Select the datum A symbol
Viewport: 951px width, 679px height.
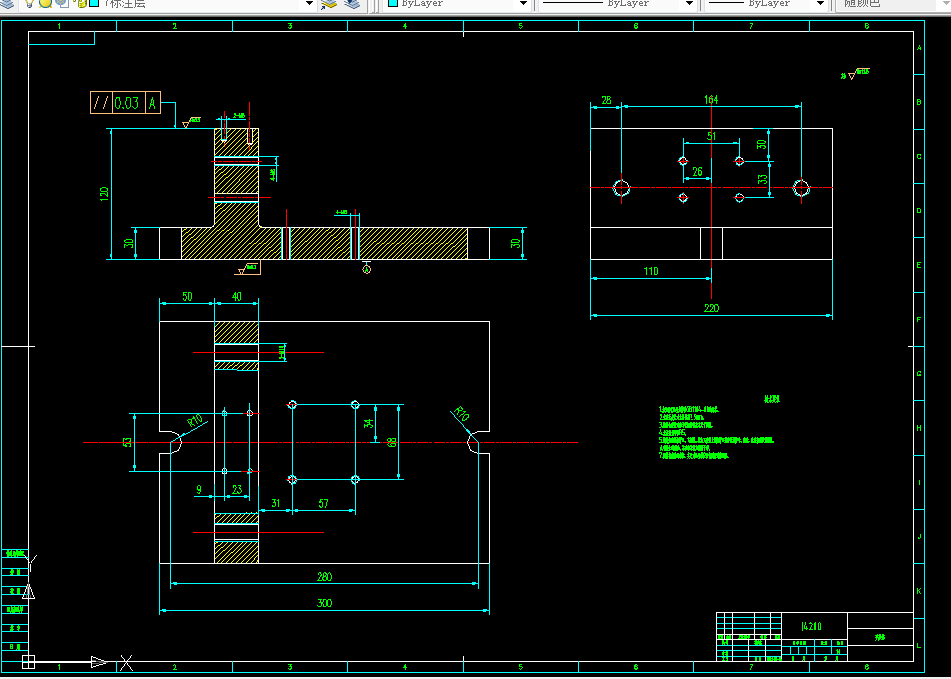(366, 267)
